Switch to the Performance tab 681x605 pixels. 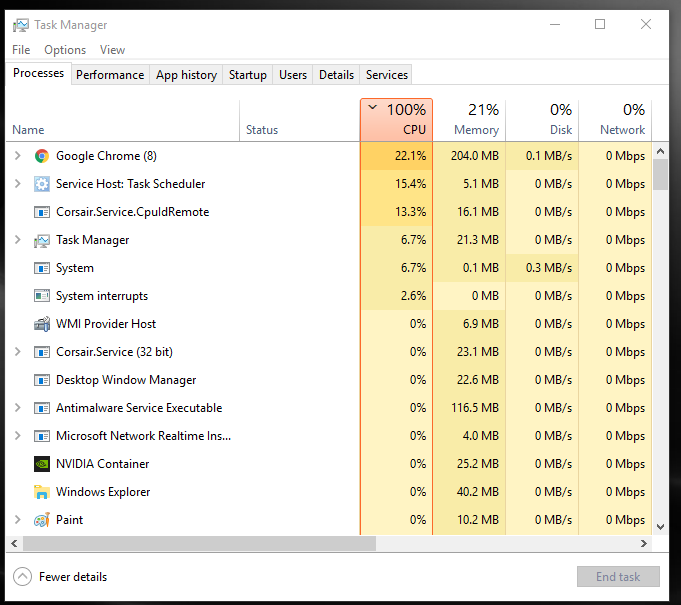tap(110, 75)
